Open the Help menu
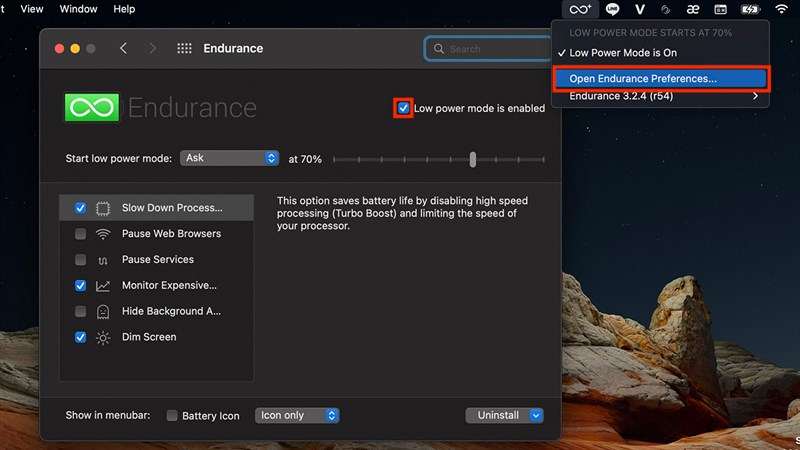The height and width of the screenshot is (450, 800). point(124,9)
